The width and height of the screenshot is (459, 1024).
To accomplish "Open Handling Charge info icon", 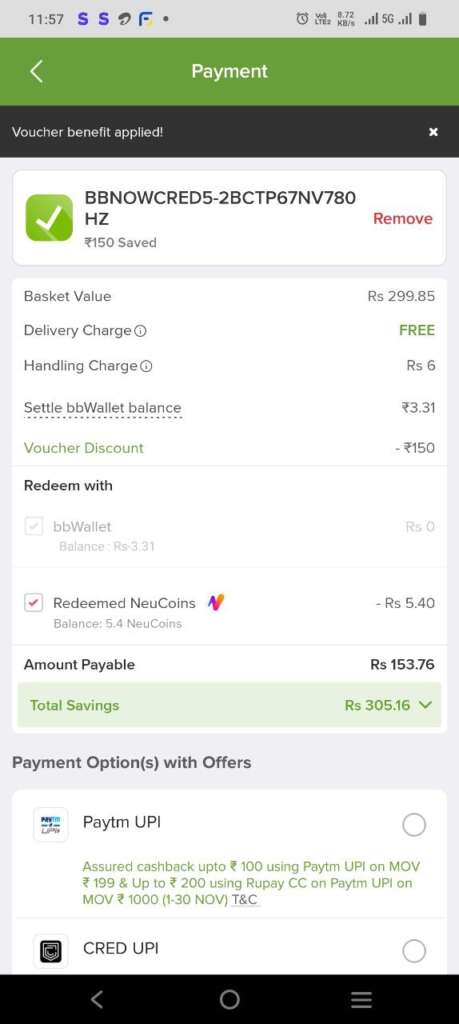I will [146, 366].
